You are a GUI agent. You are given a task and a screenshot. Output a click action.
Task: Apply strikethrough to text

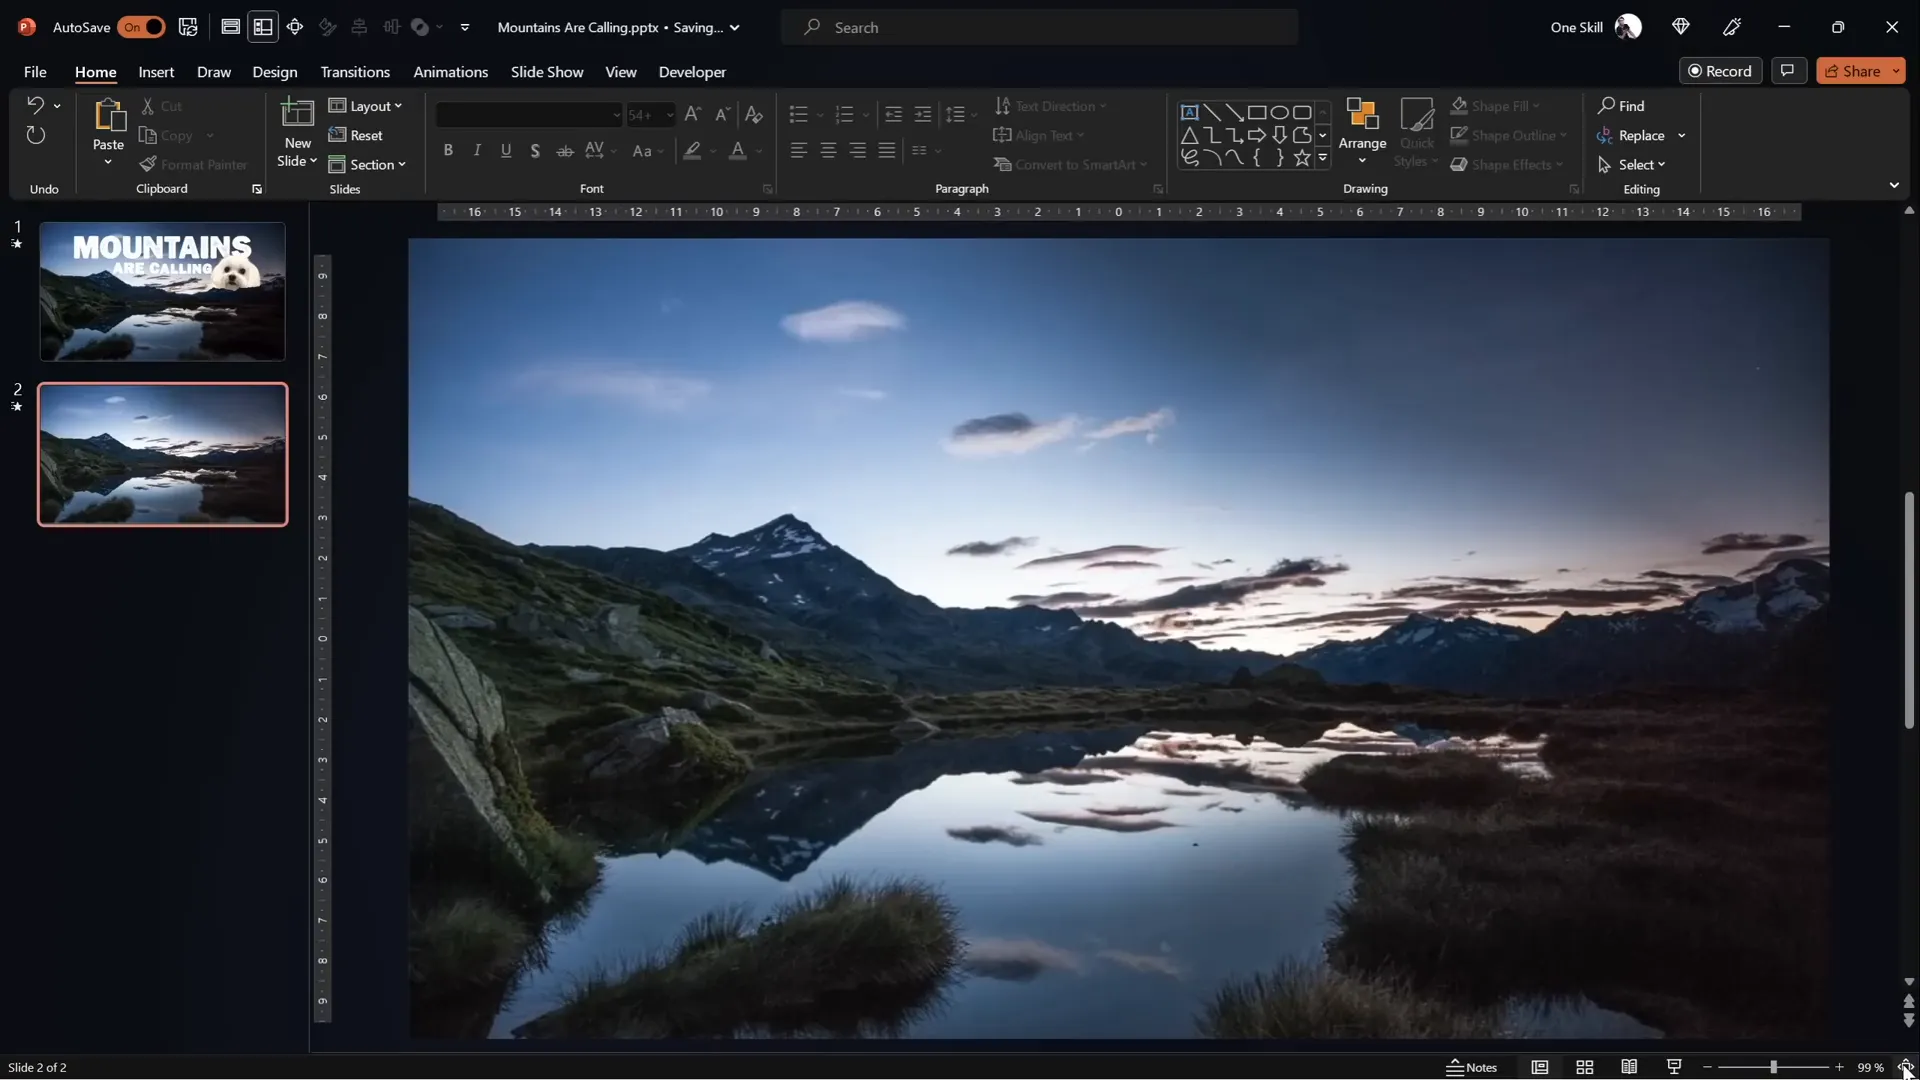[x=564, y=150]
